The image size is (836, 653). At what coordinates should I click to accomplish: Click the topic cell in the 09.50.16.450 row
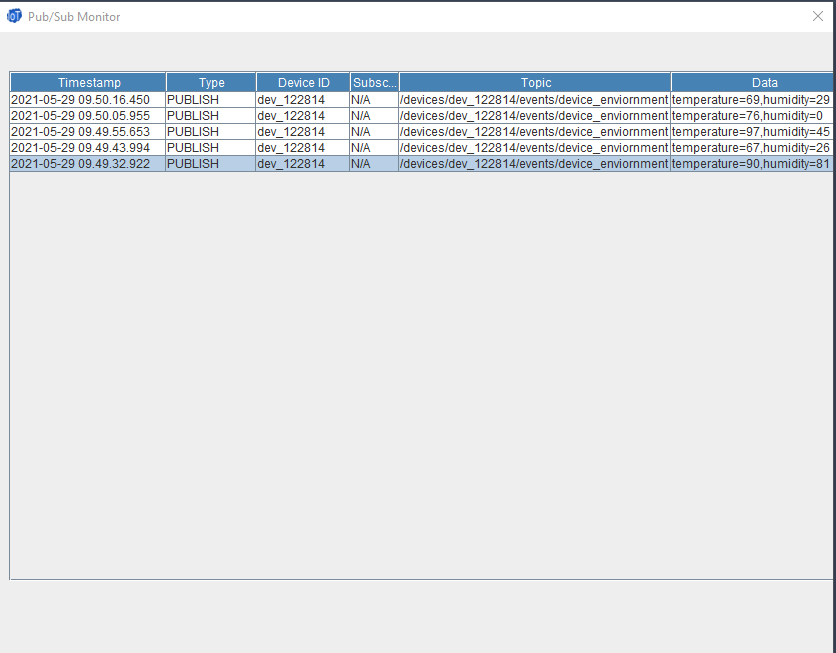tap(534, 100)
